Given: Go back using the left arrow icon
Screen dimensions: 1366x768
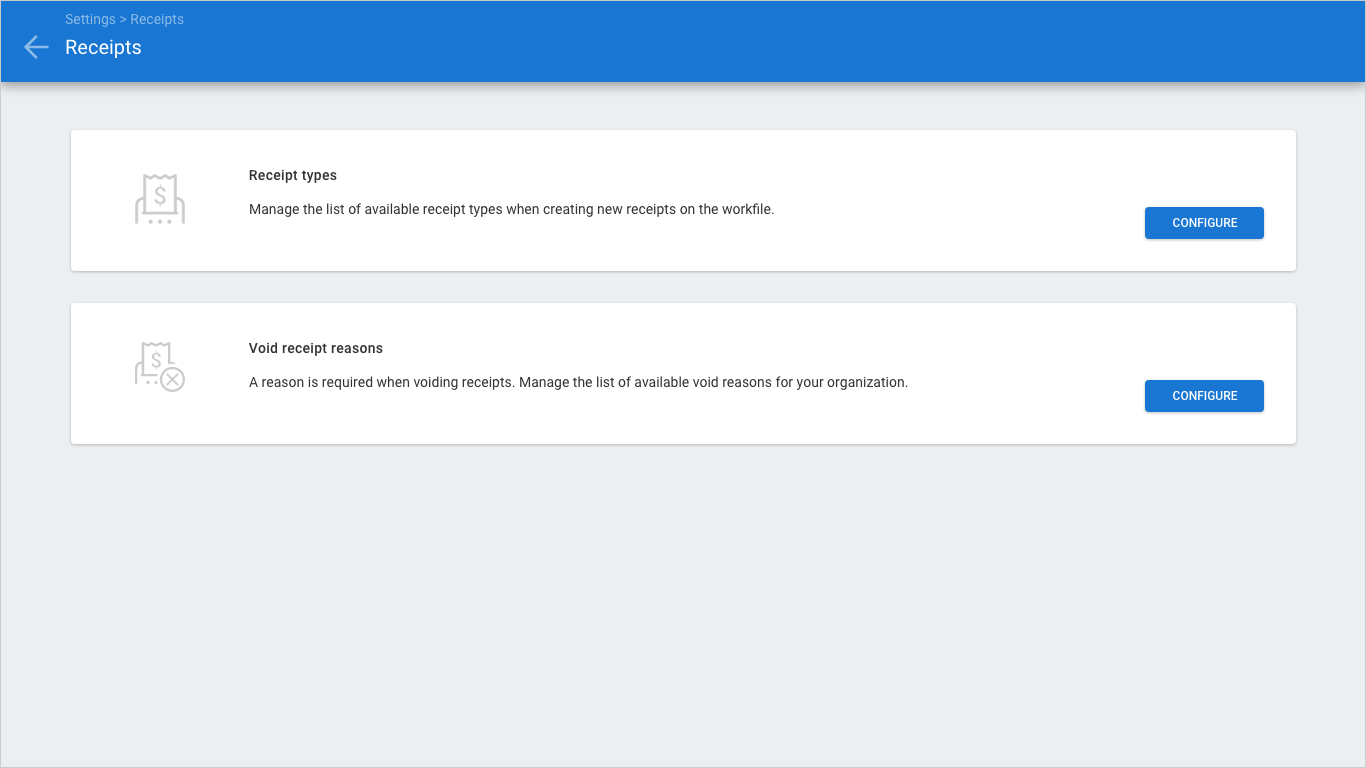Looking at the screenshot, I should [x=36, y=47].
